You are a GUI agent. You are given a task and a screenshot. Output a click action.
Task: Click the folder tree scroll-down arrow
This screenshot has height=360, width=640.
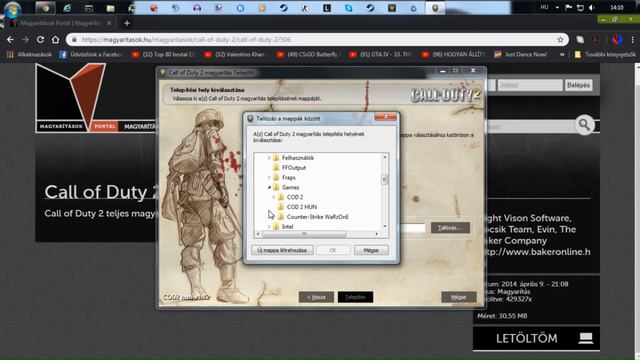pyautogui.click(x=384, y=226)
